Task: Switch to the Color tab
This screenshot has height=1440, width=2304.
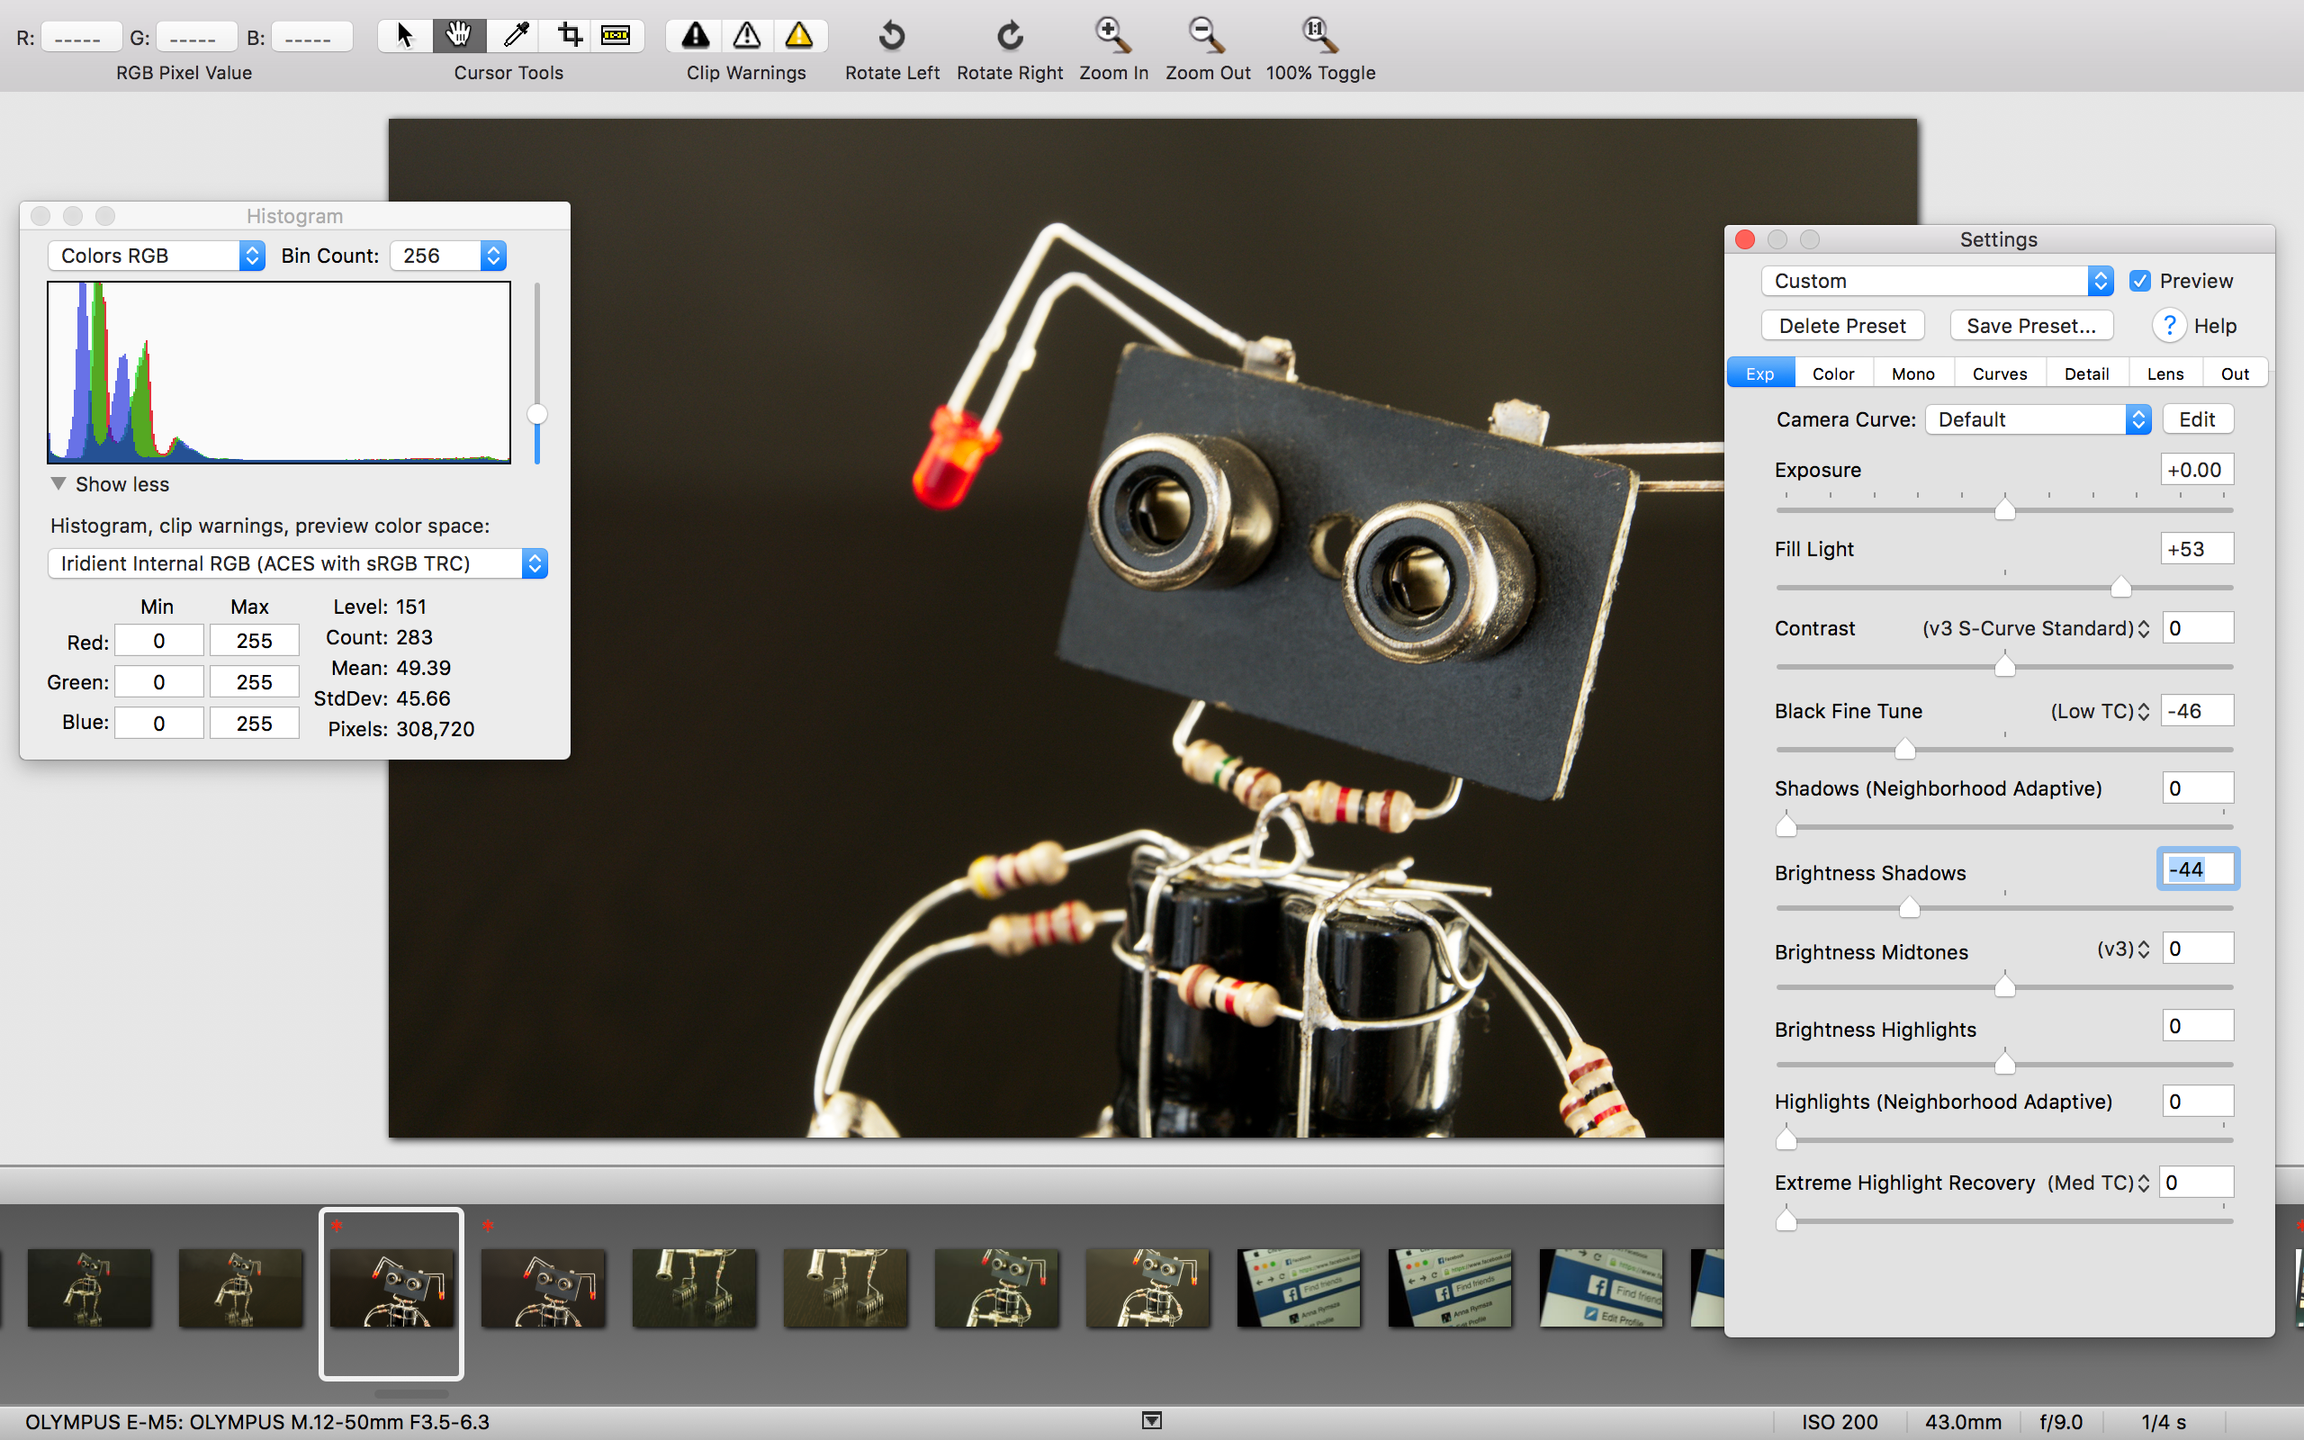Action: [1833, 374]
